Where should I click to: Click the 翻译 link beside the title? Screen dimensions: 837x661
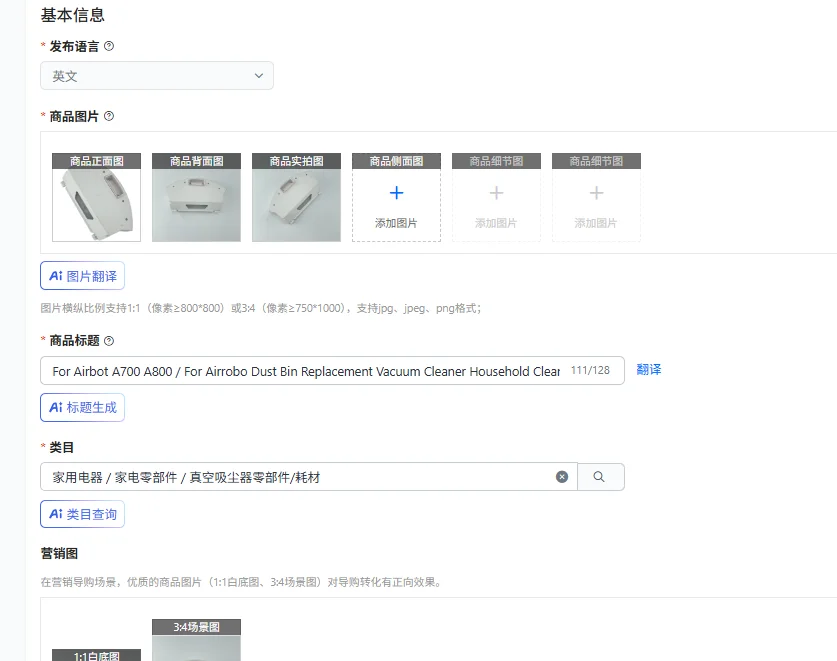click(x=649, y=369)
